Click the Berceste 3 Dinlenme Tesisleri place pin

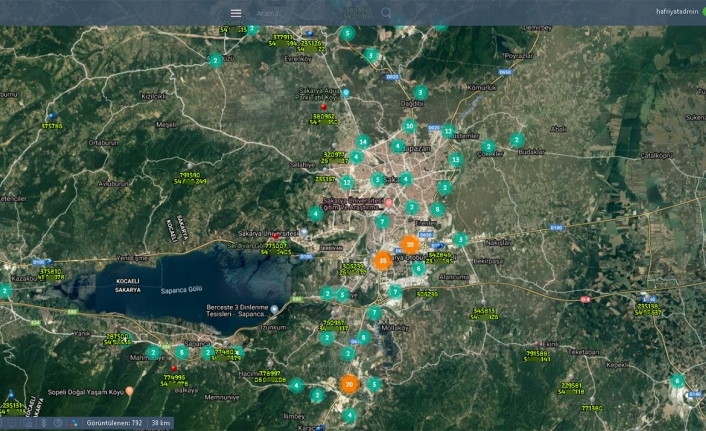274,309
